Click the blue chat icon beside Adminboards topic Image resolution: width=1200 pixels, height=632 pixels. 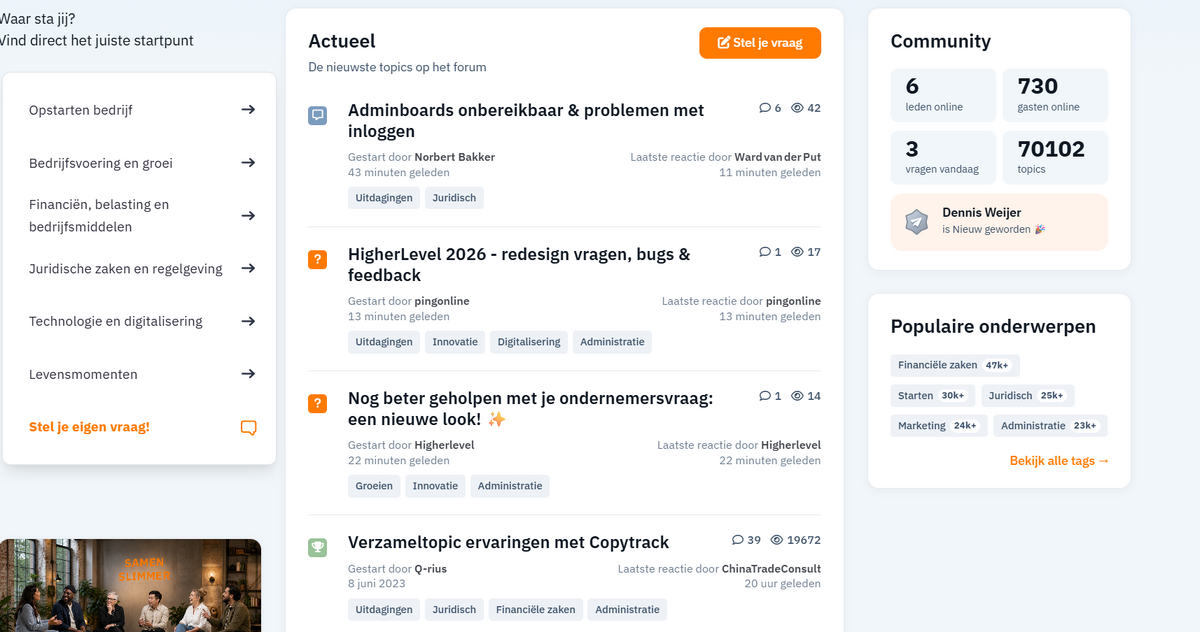(x=317, y=115)
